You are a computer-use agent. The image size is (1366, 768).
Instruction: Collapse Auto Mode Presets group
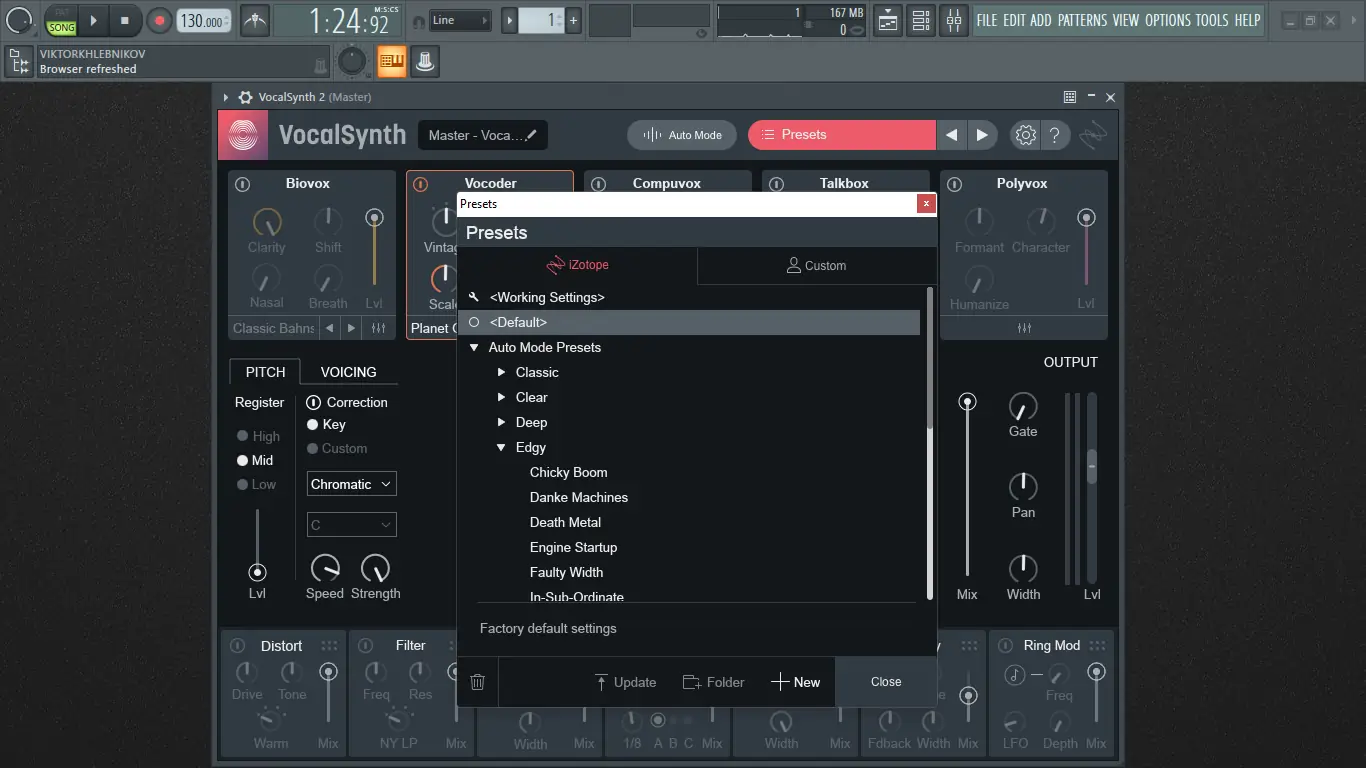[474, 348]
